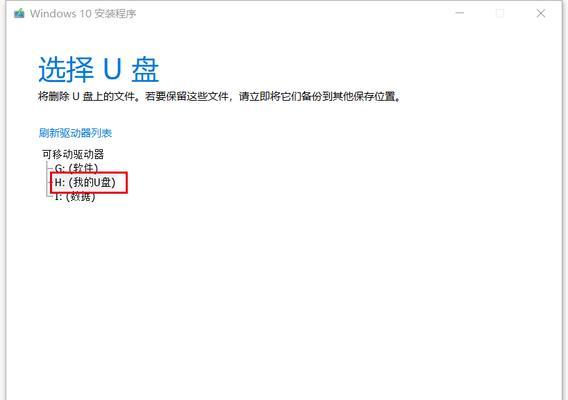Choose H: (我的U盘) as the target drive

85,182
